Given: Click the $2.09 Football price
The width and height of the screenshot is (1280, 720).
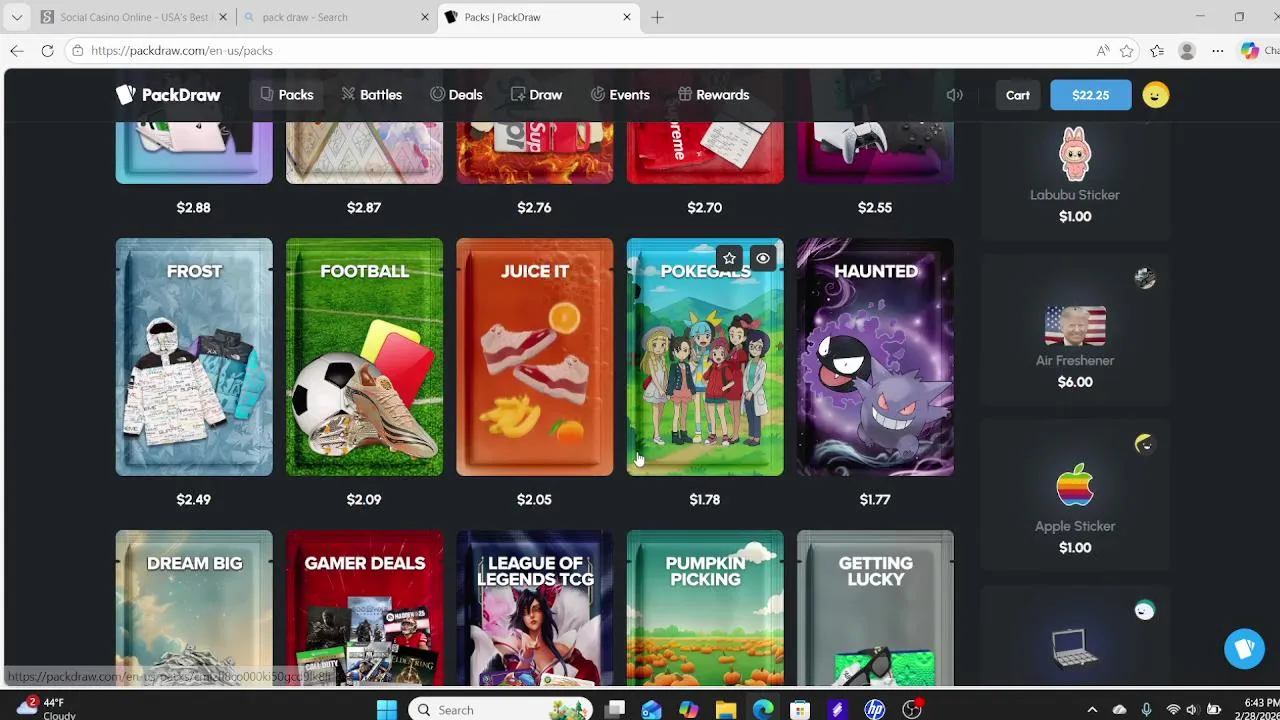Looking at the screenshot, I should click(364, 499).
